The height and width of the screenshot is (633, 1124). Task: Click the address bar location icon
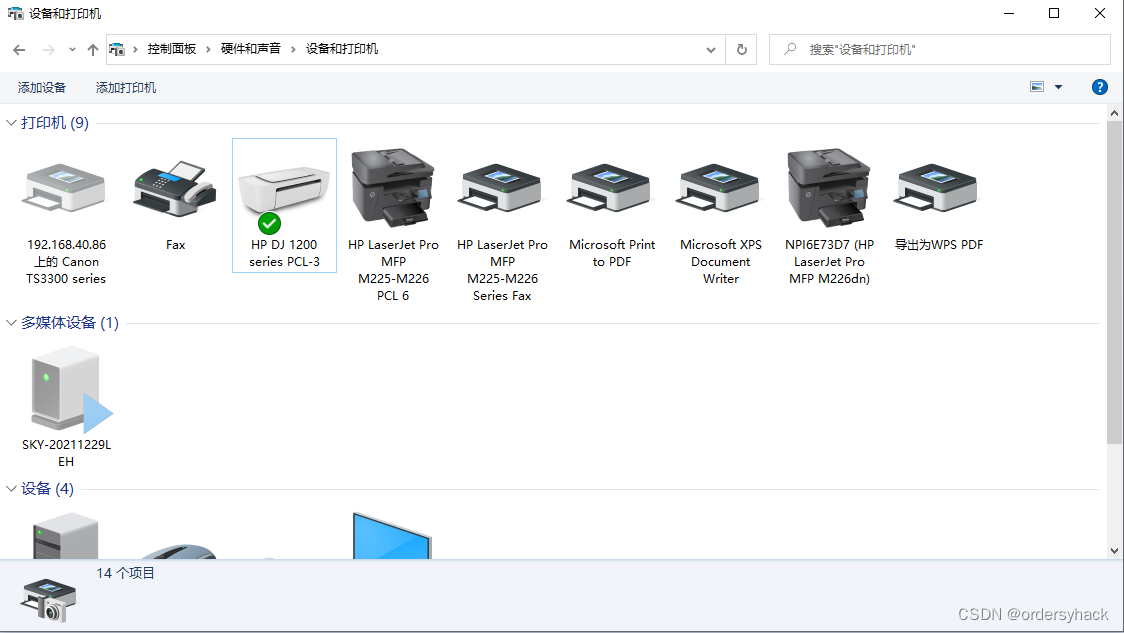[117, 49]
